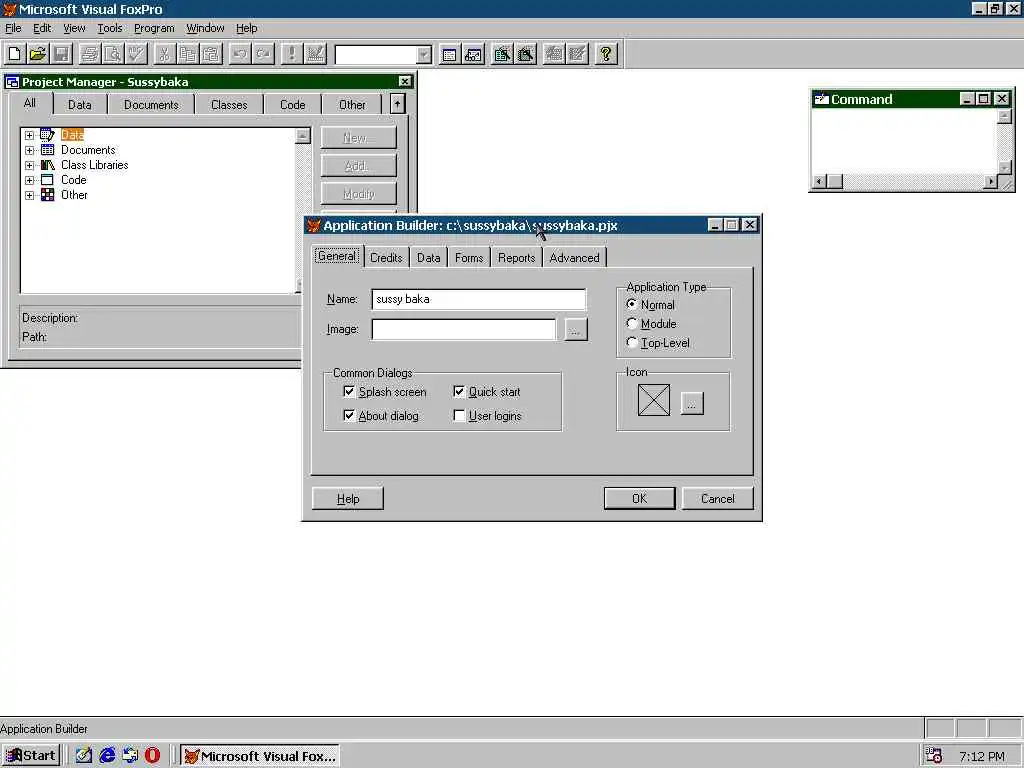
Task: Click Help button in Application Builder
Action: [x=348, y=498]
